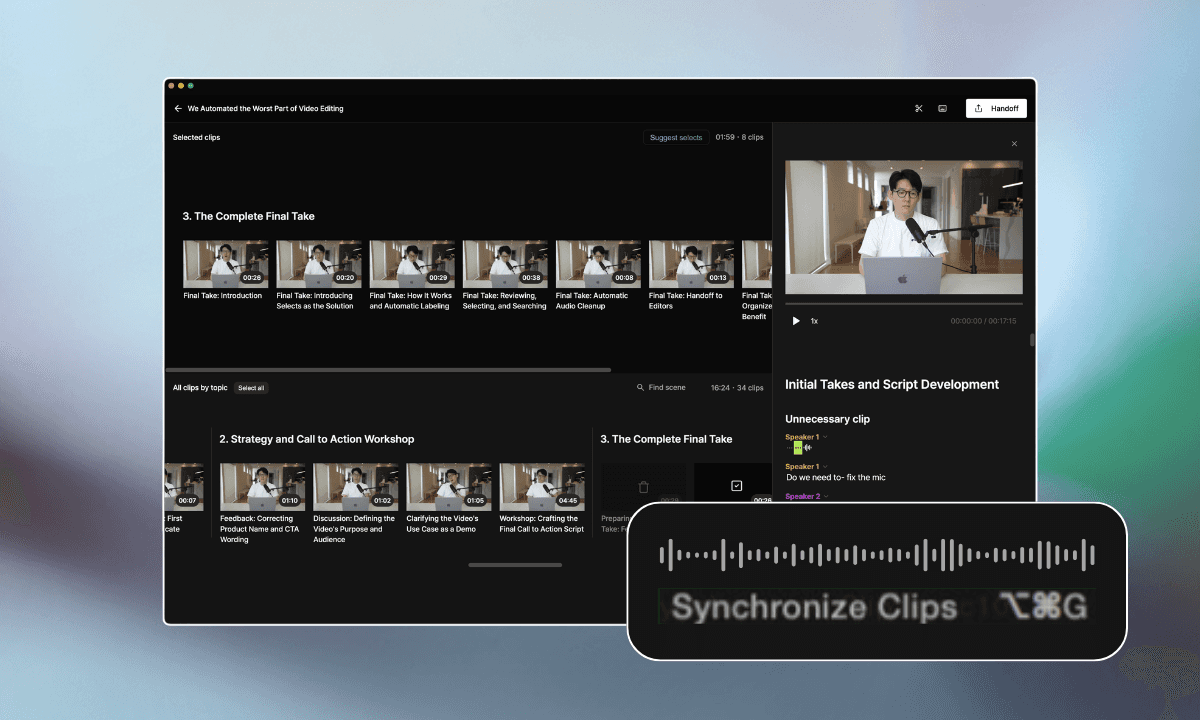The width and height of the screenshot is (1200, 720).
Task: Click the back arrow next to the project title
Action: [178, 108]
